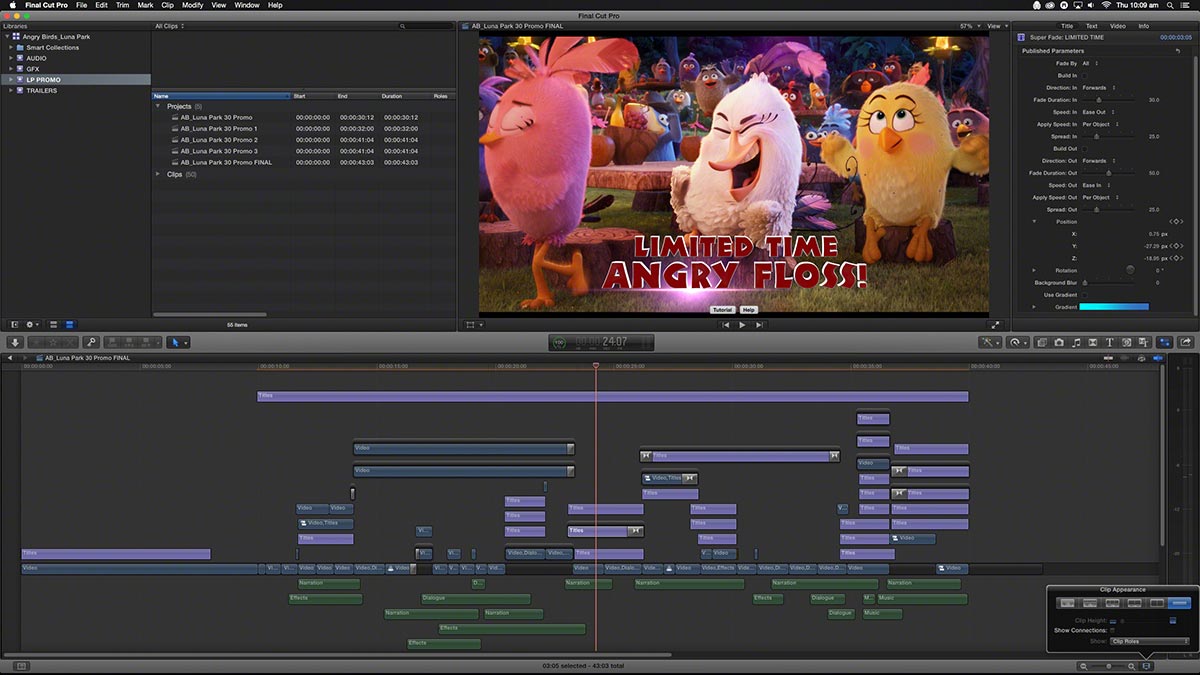1200x675 pixels.
Task: Click the share project button
Action: point(1187,342)
